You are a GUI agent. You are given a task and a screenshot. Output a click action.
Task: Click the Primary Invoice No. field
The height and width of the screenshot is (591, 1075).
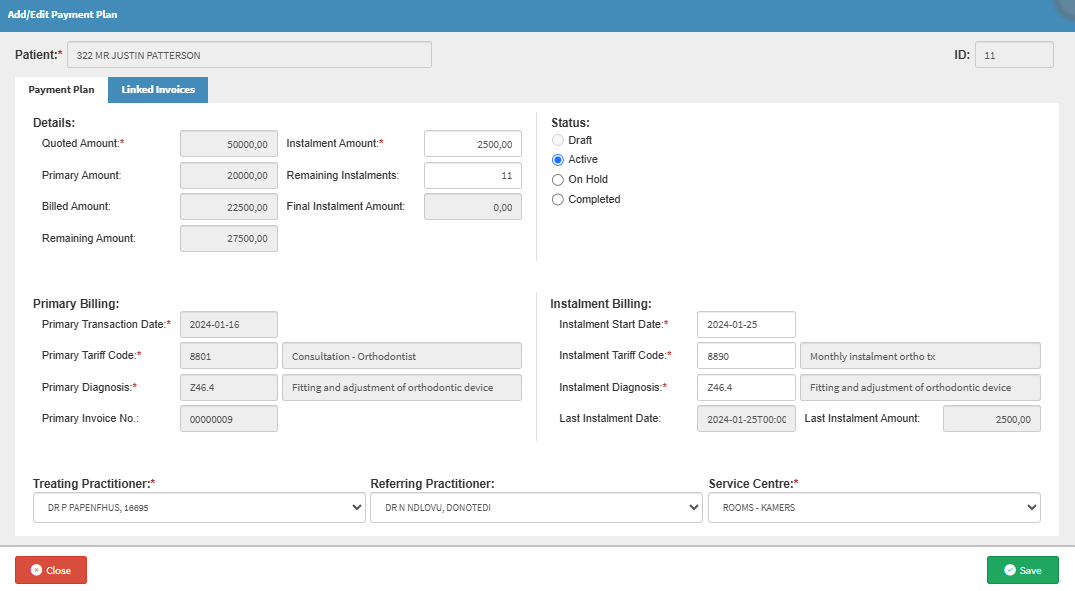228,419
